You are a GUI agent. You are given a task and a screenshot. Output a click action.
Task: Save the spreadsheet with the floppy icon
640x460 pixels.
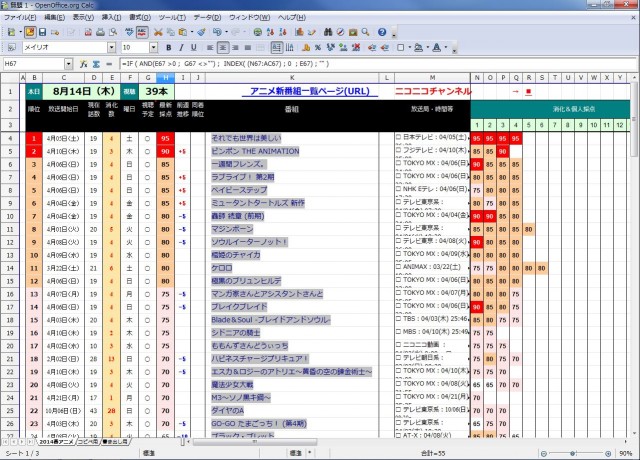click(42, 32)
